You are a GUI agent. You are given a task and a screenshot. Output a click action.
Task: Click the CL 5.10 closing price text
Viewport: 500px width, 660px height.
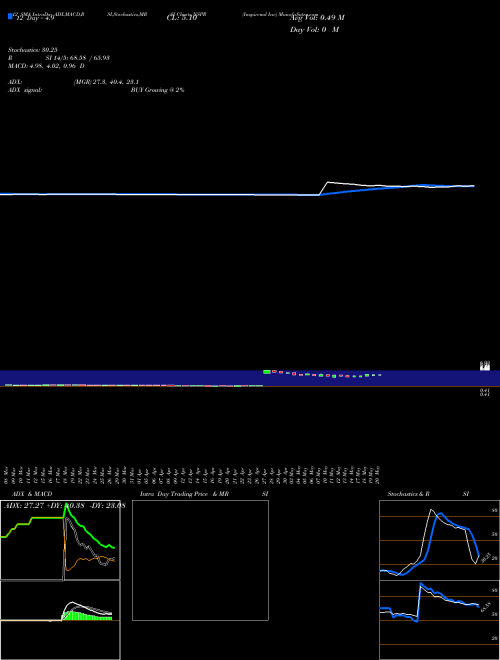182,18
